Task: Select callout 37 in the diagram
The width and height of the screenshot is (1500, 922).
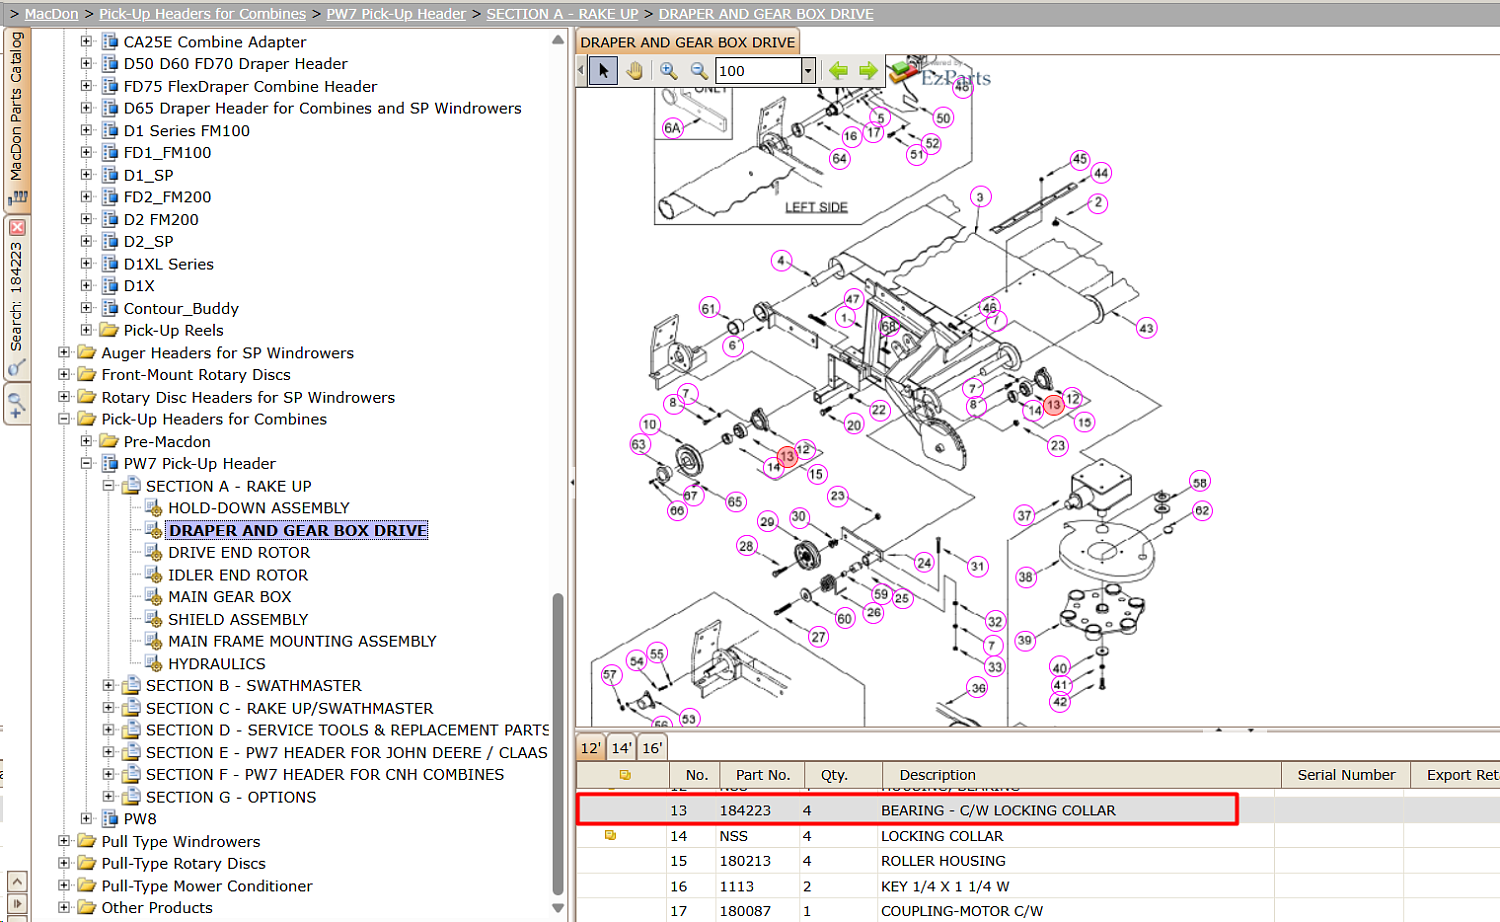Action: (1024, 516)
